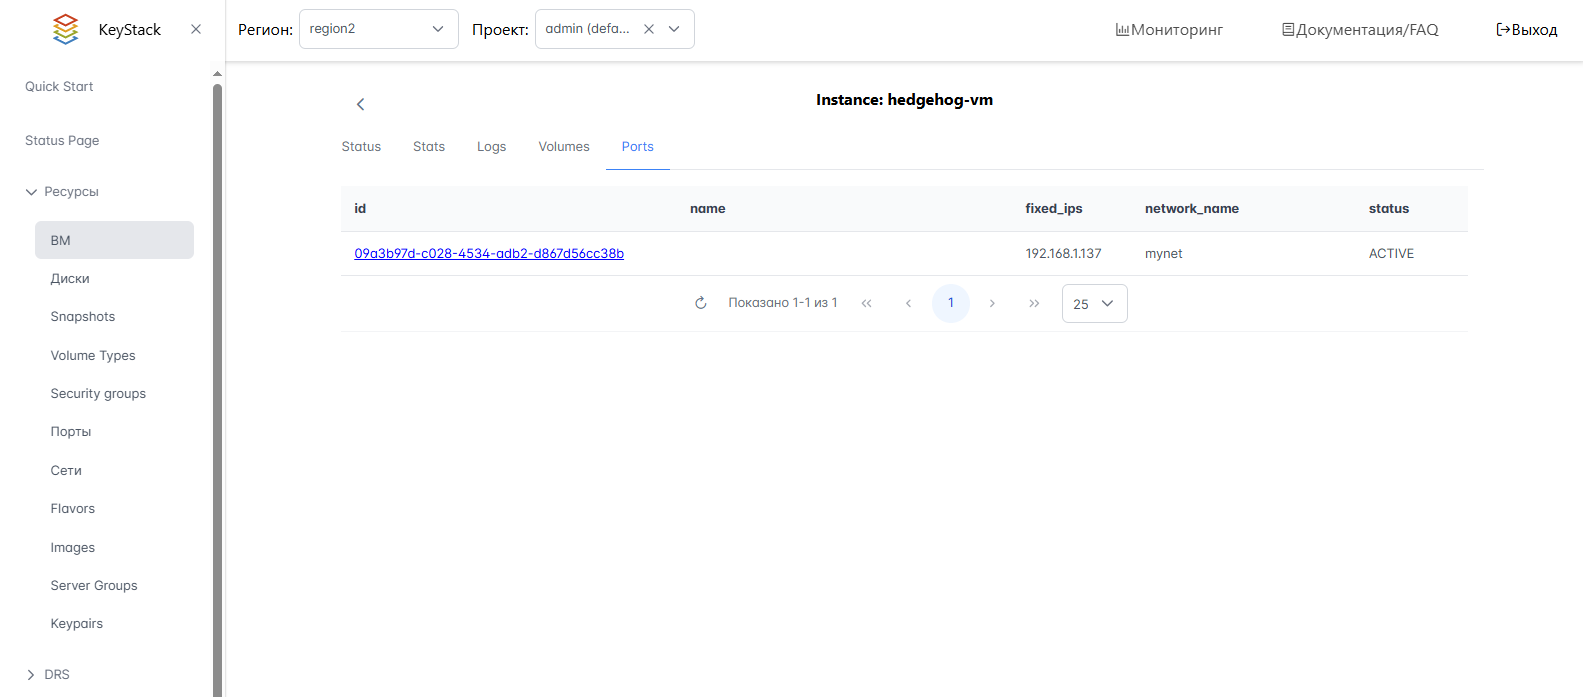Collapse the Ресурсы sidebar section
Screen dimensions: 1583x697
pyautogui.click(x=31, y=192)
